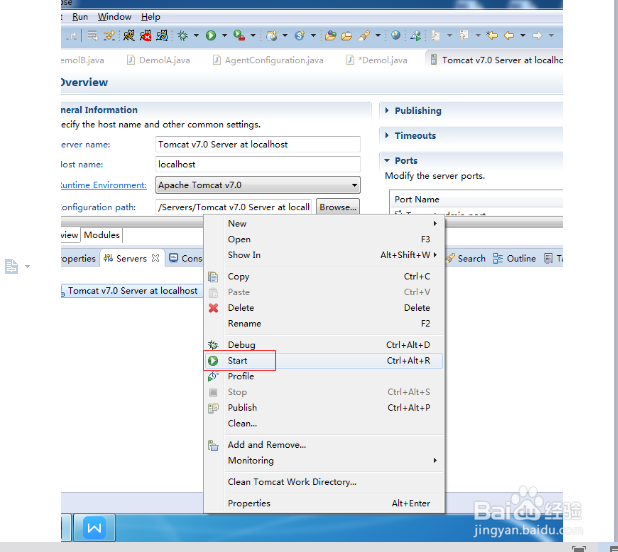618x552 pixels.
Task: Open dropdown next to Back arrow in toolbar
Action: [x=523, y=35]
